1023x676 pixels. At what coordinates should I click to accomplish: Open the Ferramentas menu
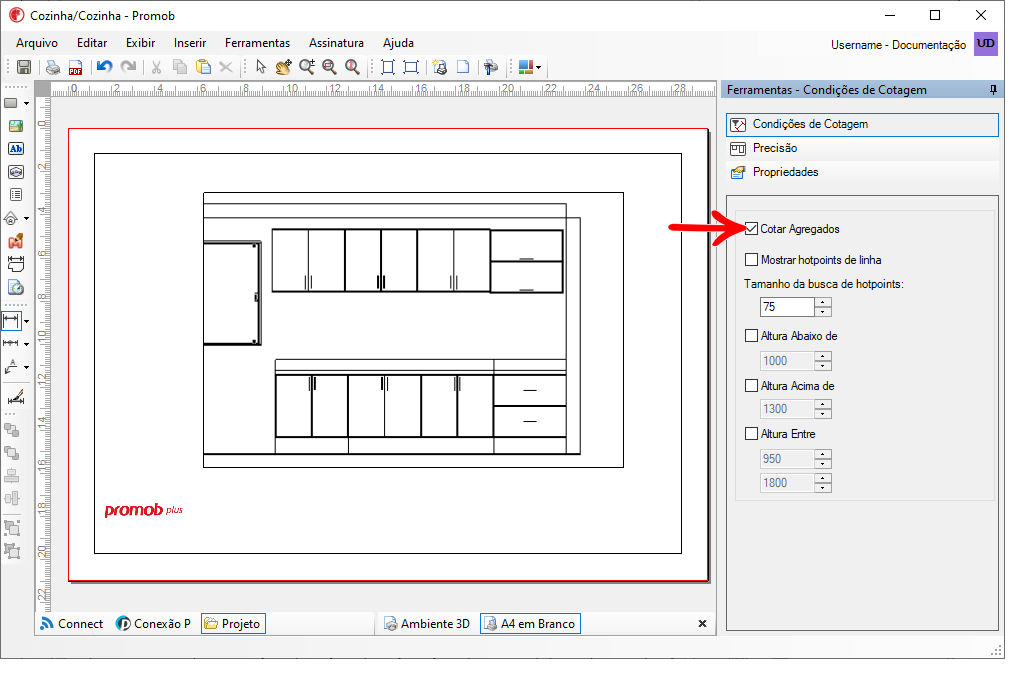pos(258,43)
